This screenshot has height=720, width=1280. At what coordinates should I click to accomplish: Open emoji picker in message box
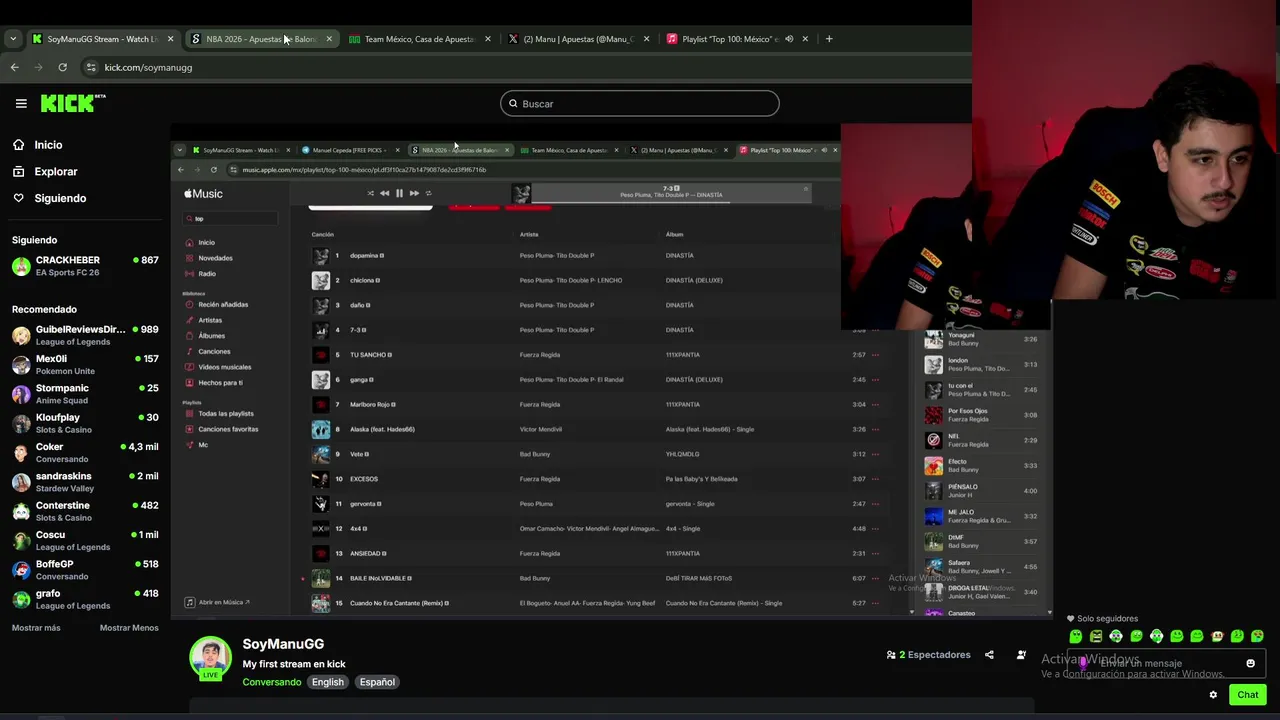coord(1250,663)
